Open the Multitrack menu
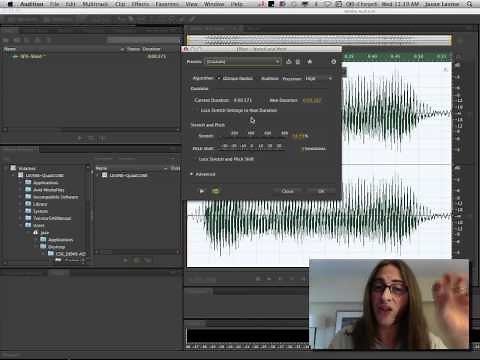 click(95, 4)
